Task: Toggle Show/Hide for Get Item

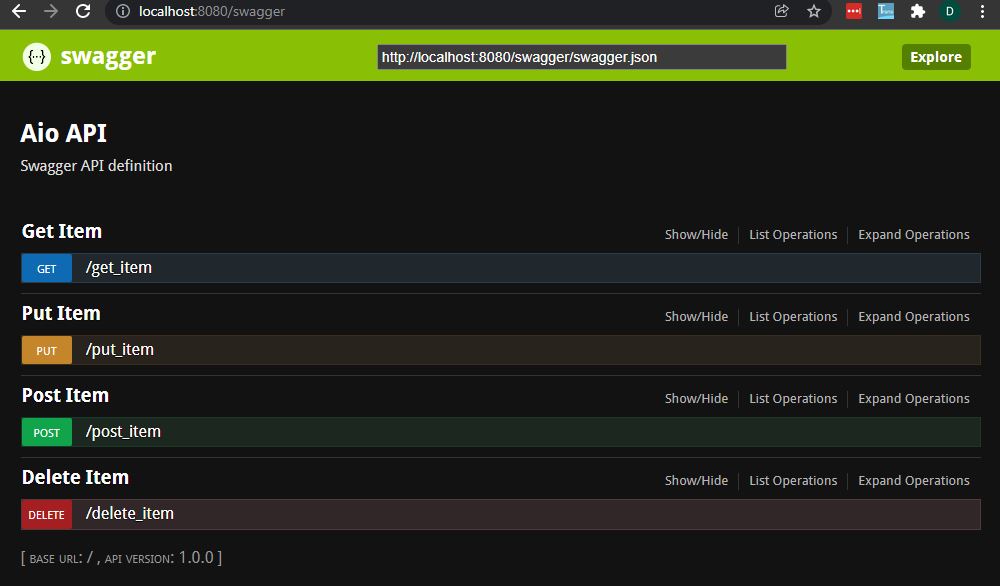Action: coord(696,234)
